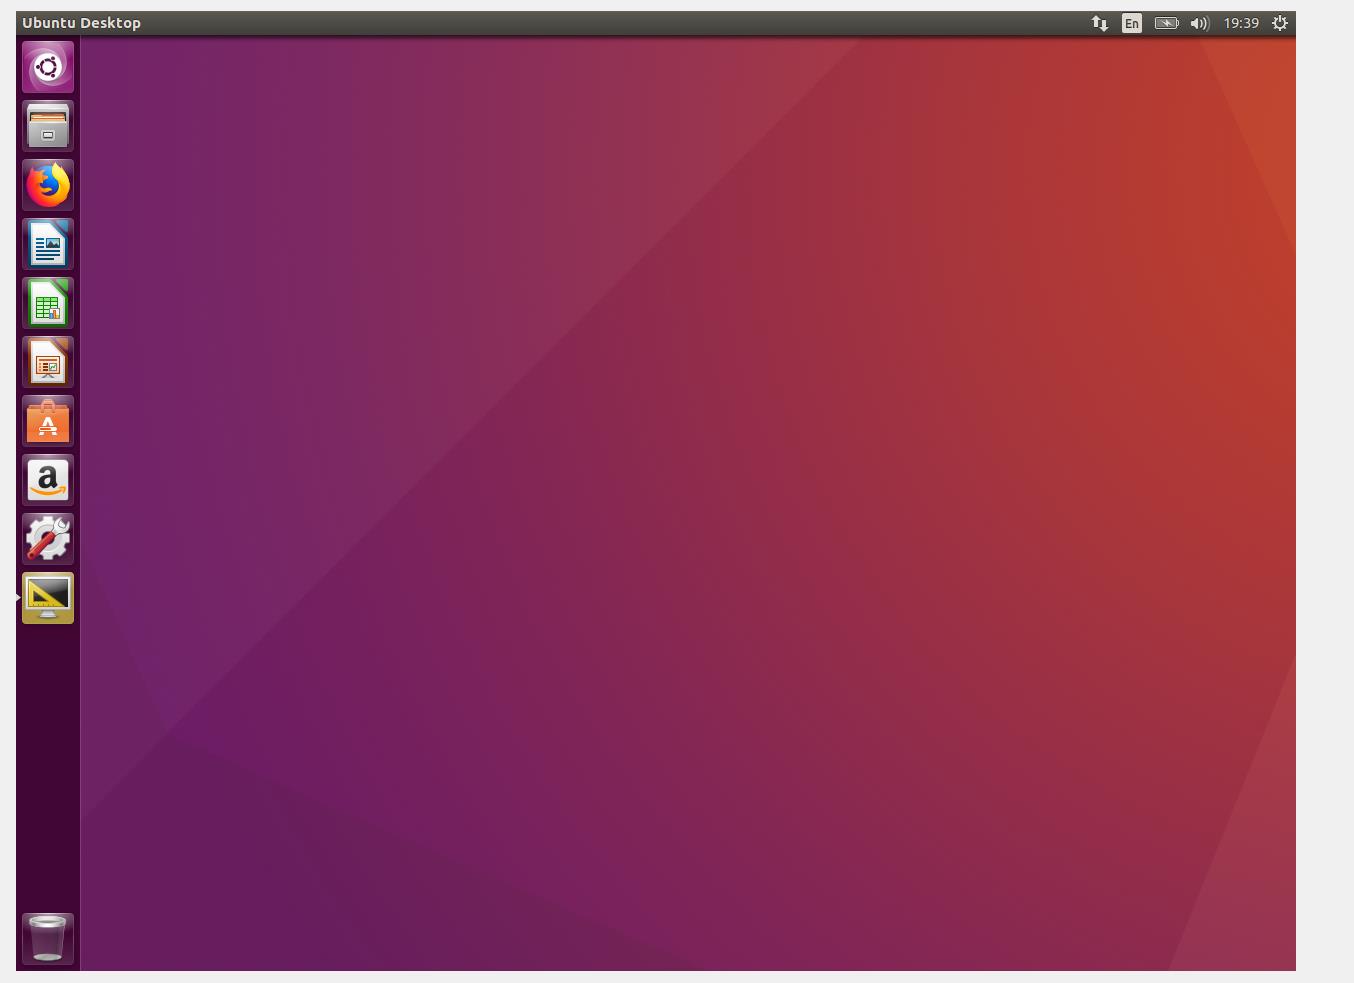Open the Files manager from launcher

tap(48, 126)
